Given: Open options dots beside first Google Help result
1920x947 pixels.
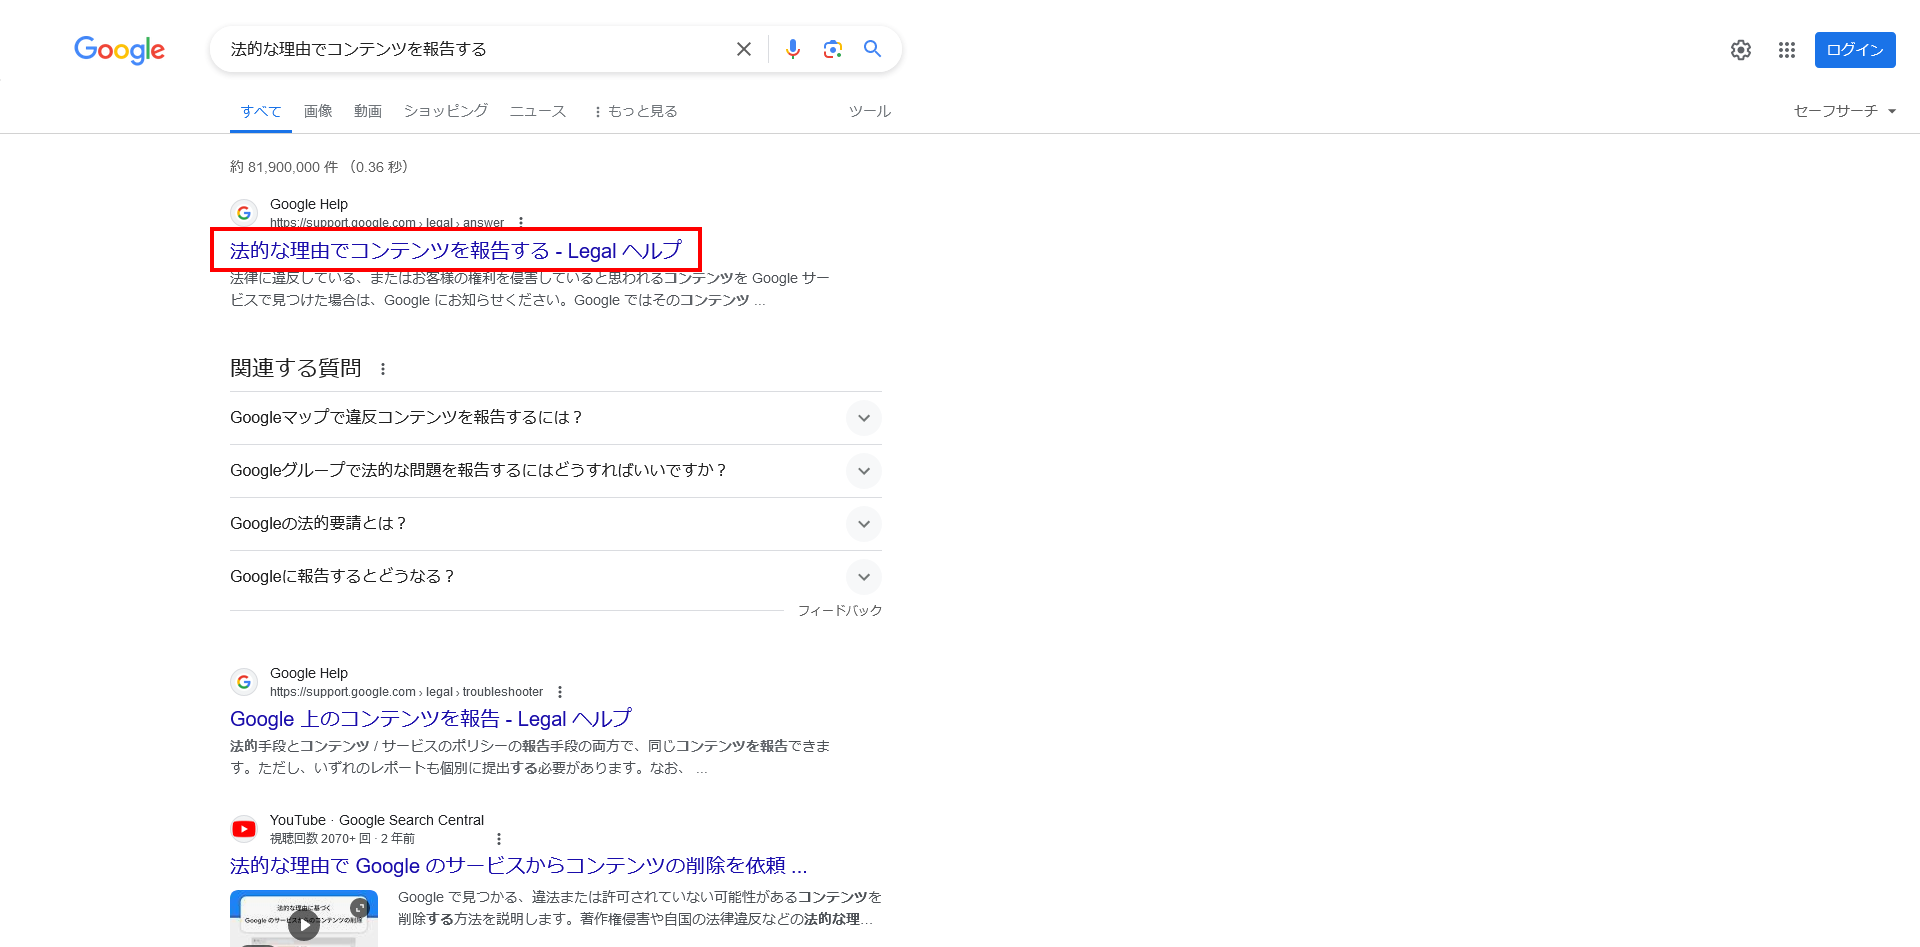Looking at the screenshot, I should (x=521, y=223).
